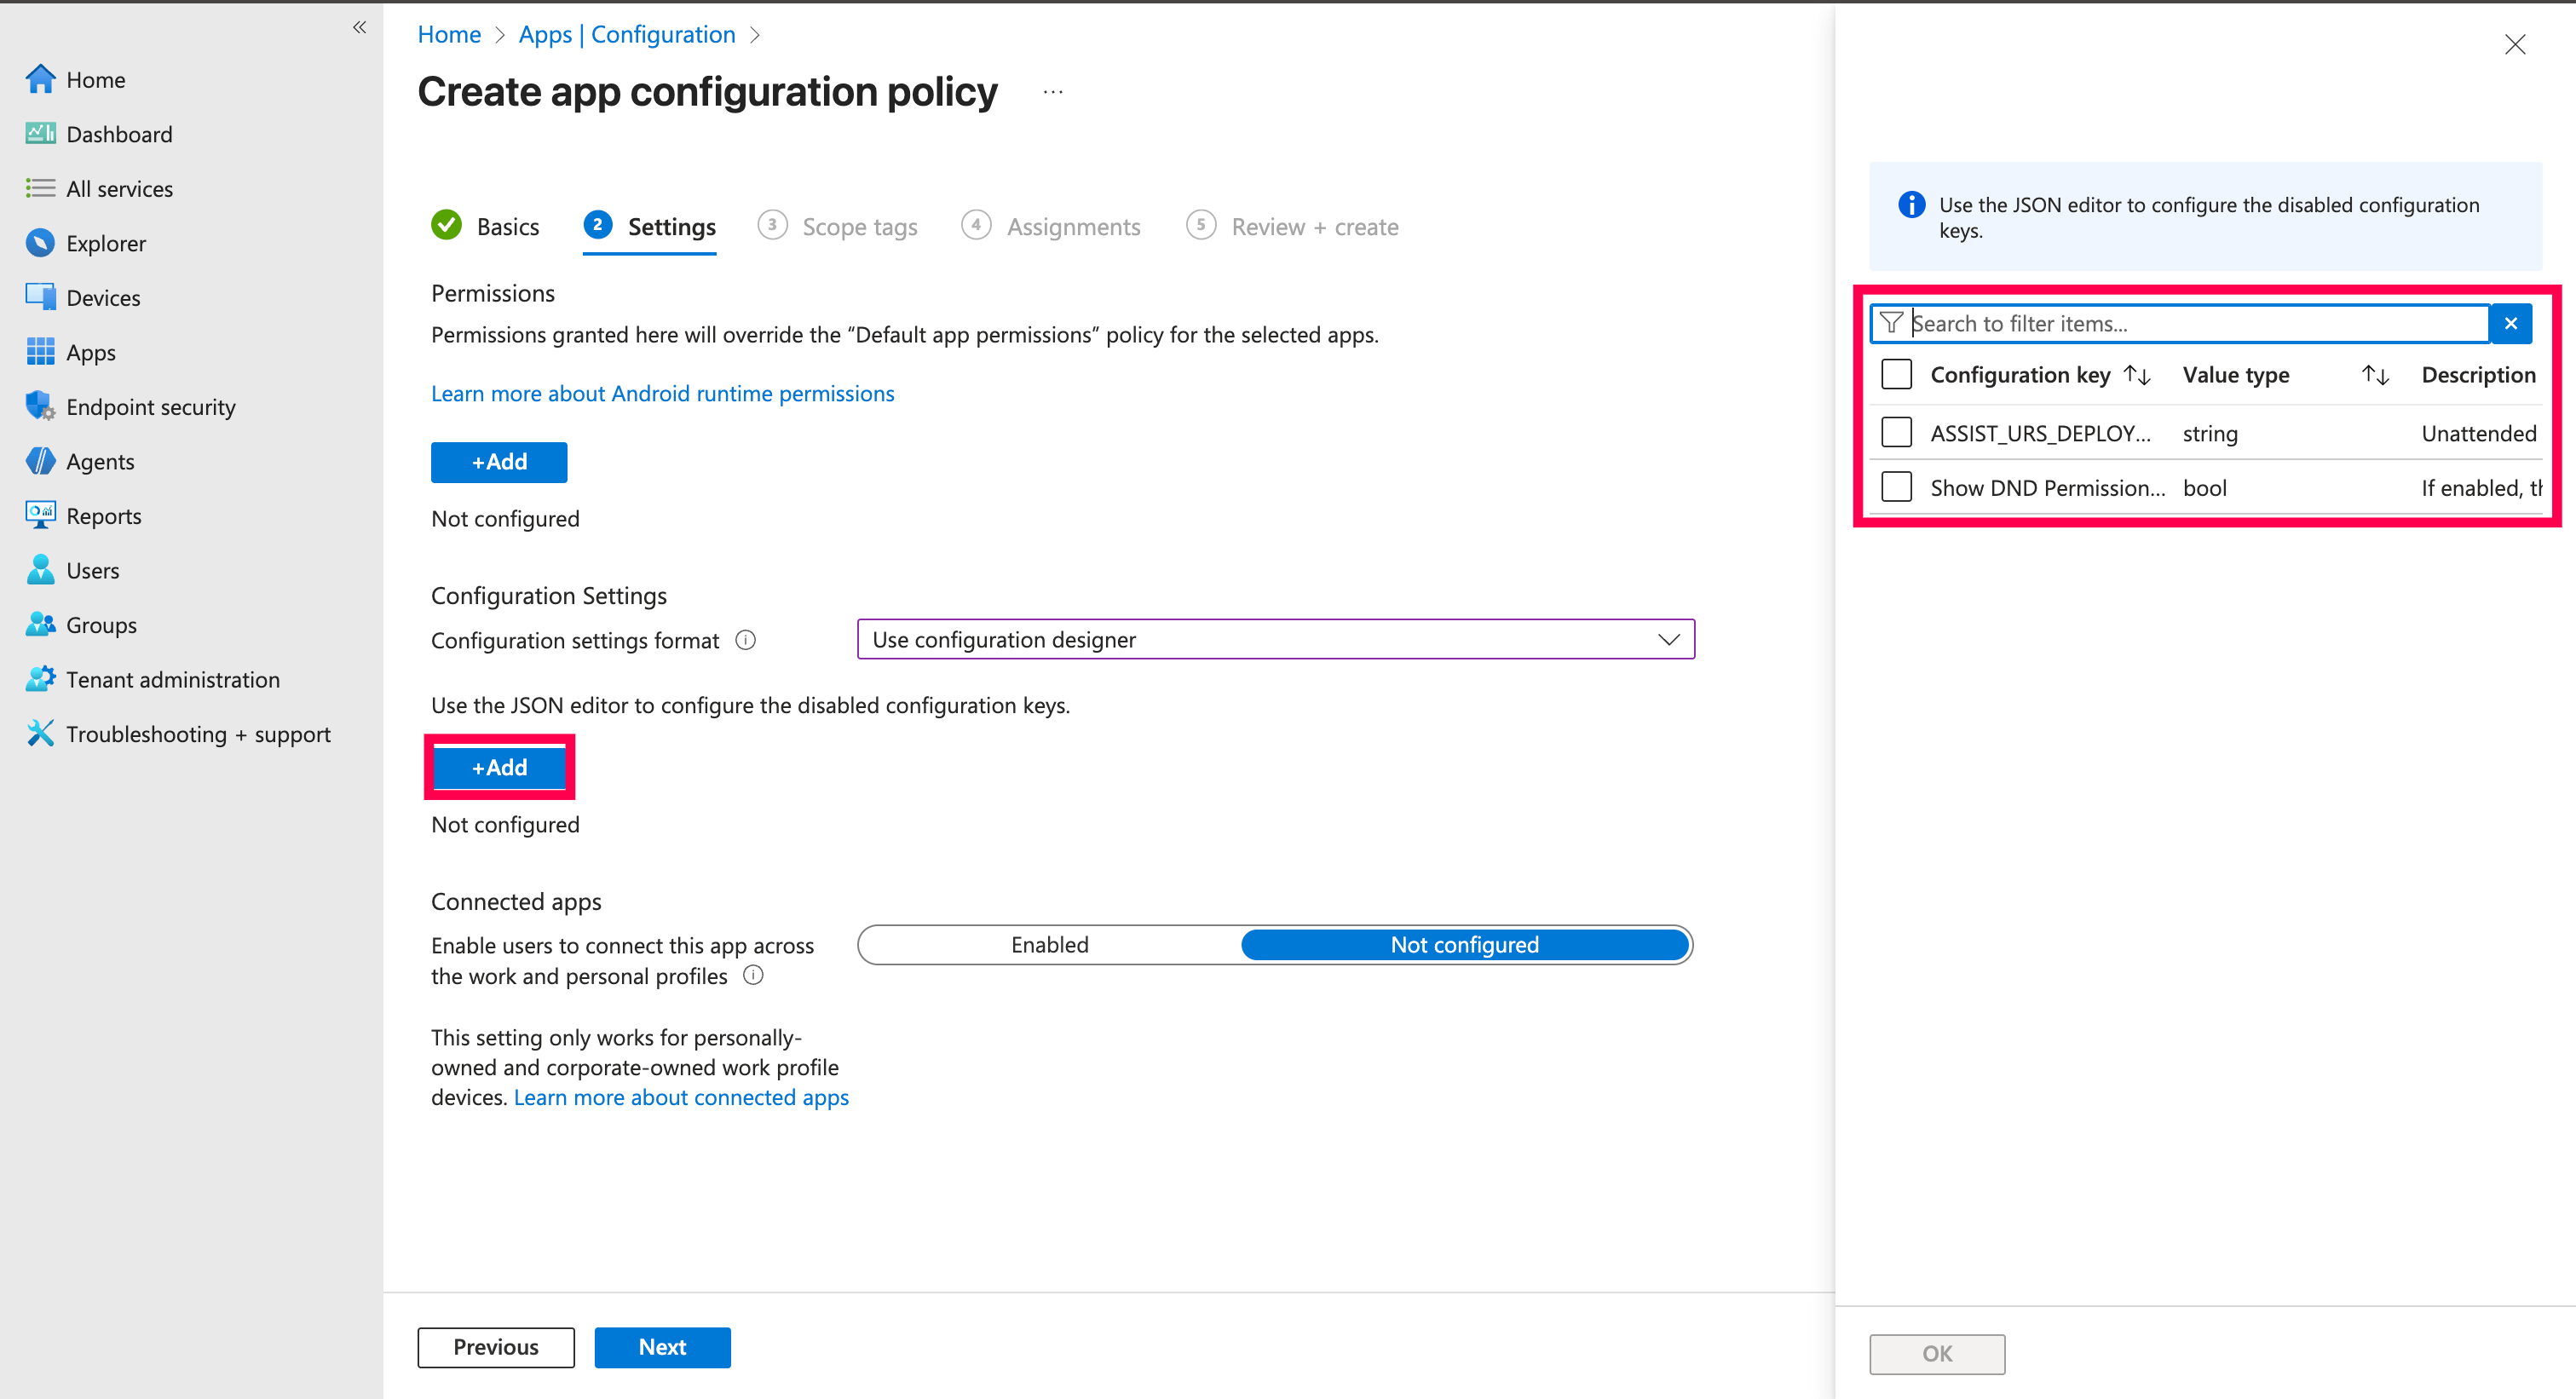This screenshot has width=2576, height=1399.
Task: Click the Devices icon in sidebar
Action: (40, 297)
